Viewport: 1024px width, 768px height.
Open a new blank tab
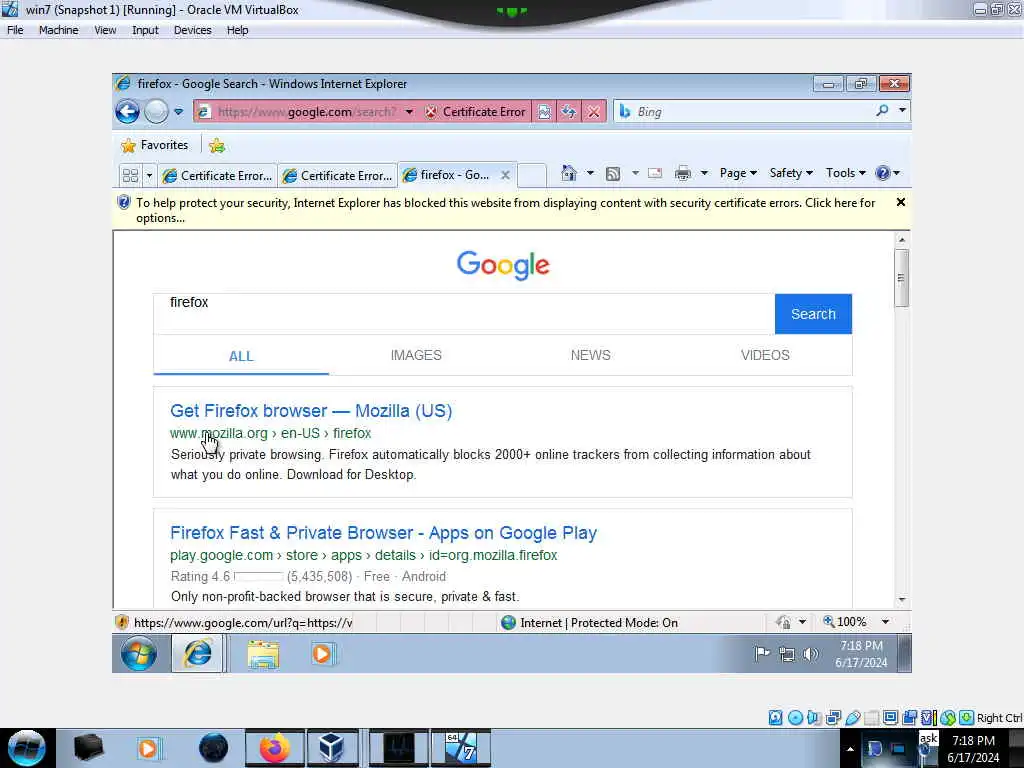[x=532, y=175]
